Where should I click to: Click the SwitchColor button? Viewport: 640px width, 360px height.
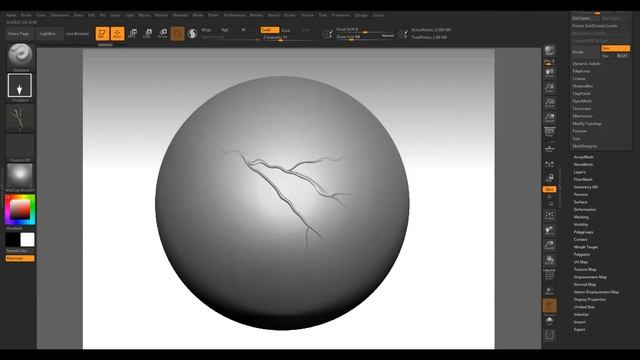click(x=17, y=251)
